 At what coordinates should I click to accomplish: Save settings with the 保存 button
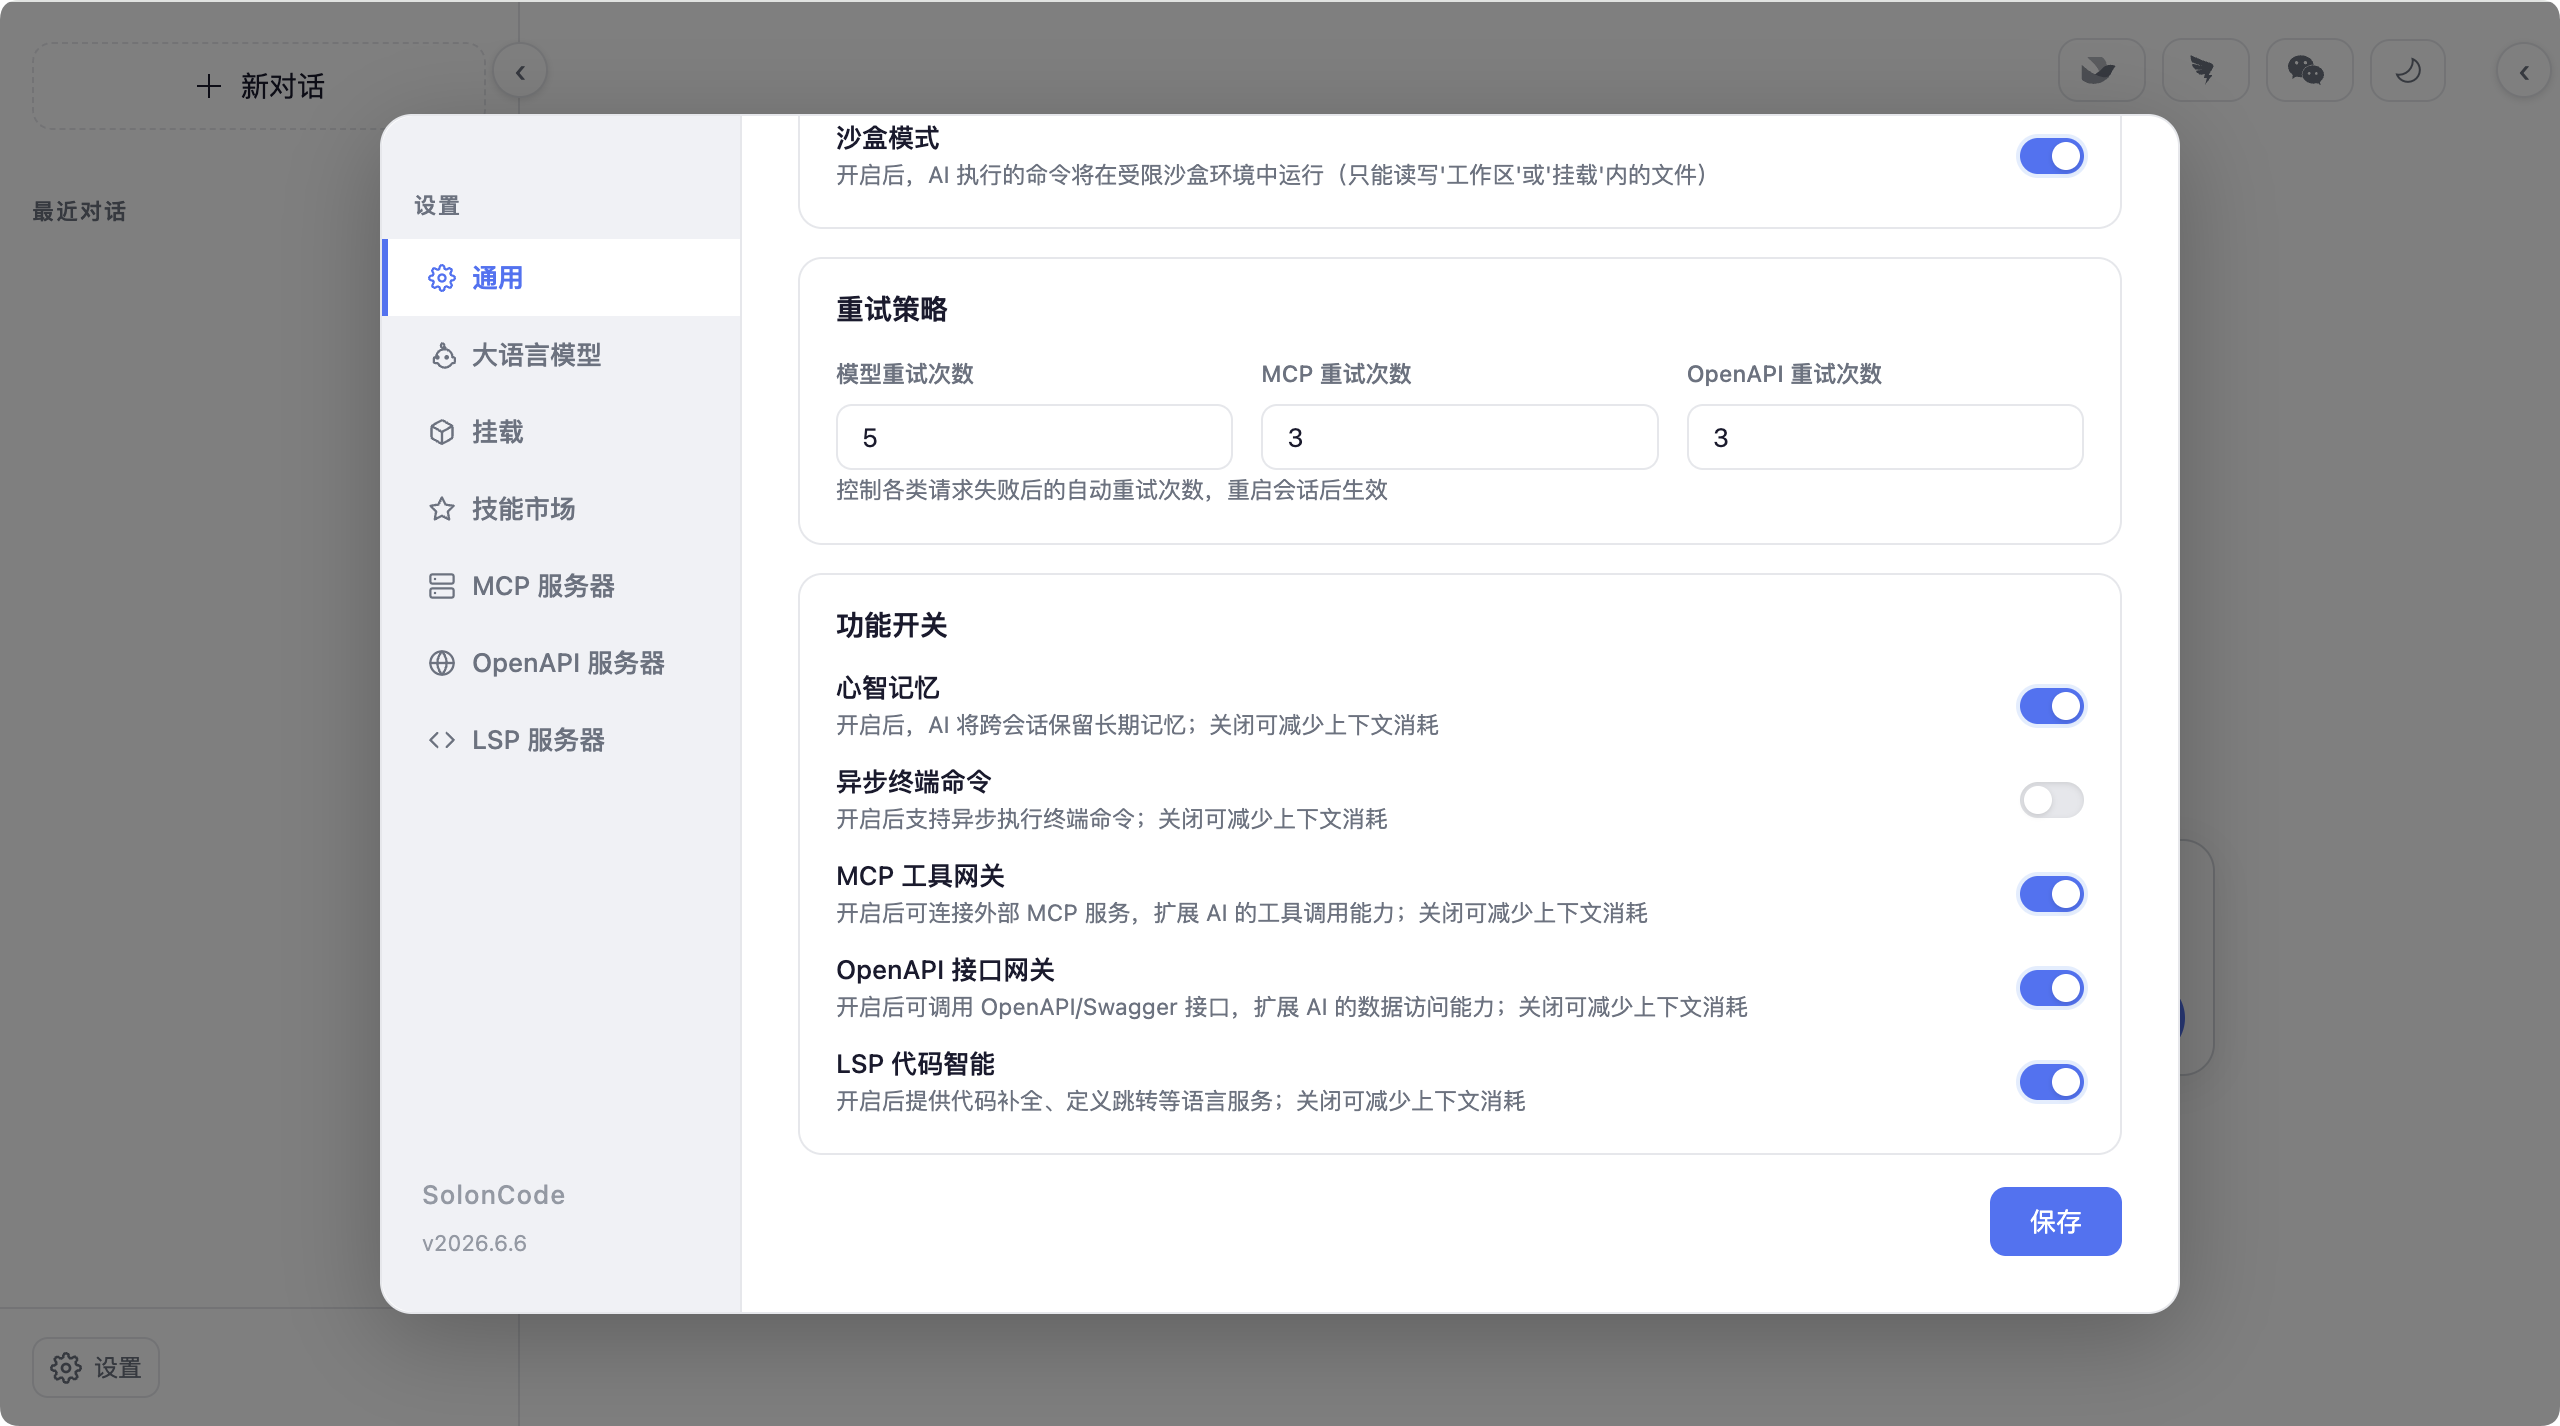(x=2055, y=1221)
